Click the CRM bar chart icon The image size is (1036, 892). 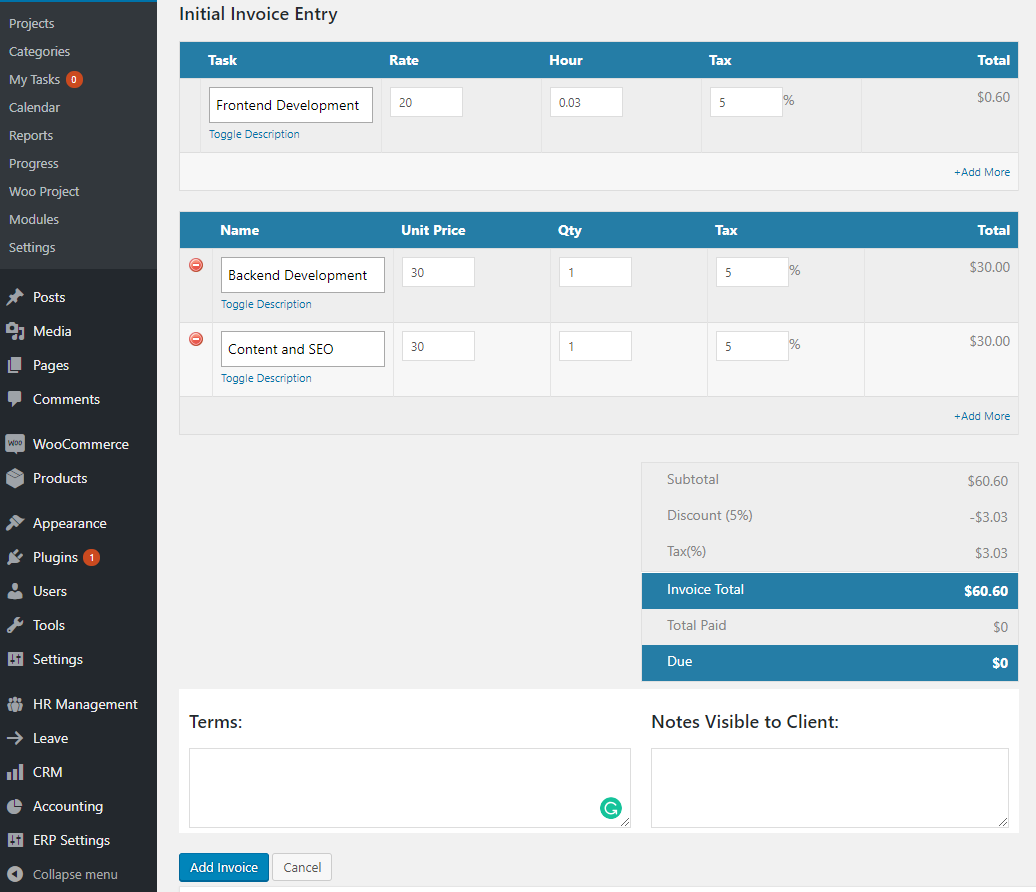[15, 772]
